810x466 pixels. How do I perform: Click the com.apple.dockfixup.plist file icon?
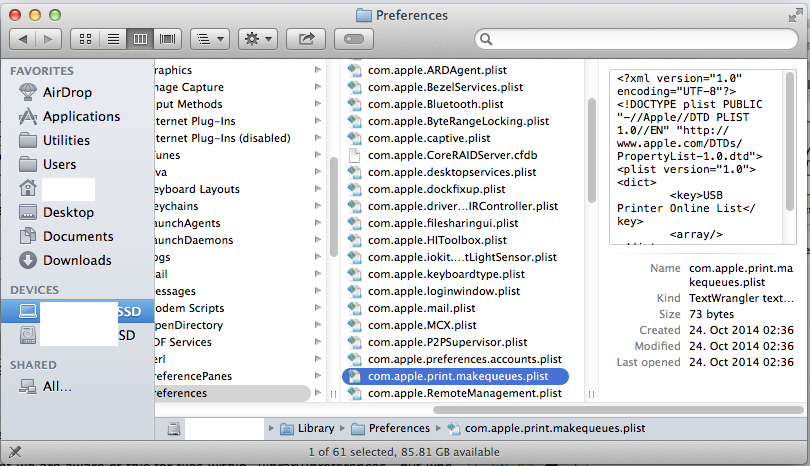click(x=354, y=189)
